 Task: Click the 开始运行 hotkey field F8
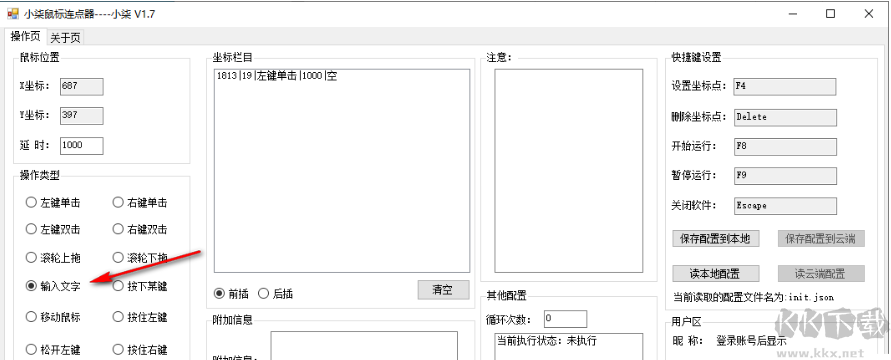click(785, 146)
